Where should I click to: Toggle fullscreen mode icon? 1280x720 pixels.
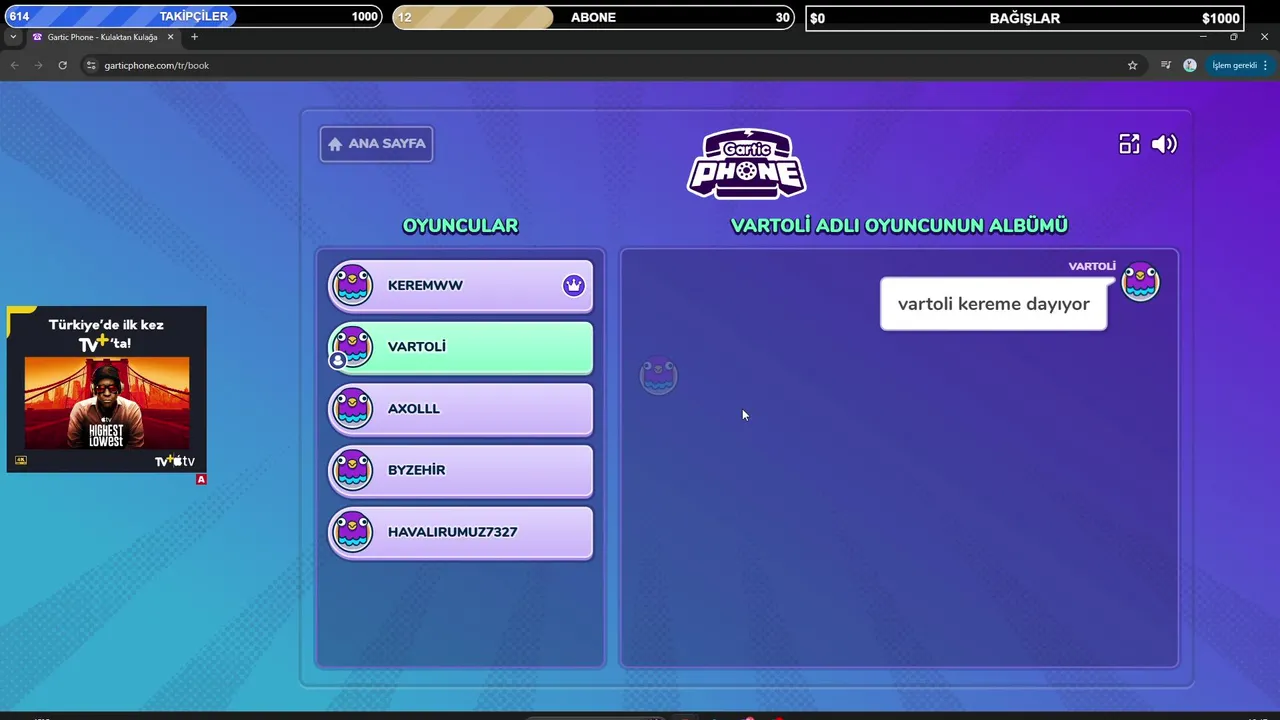(1129, 144)
